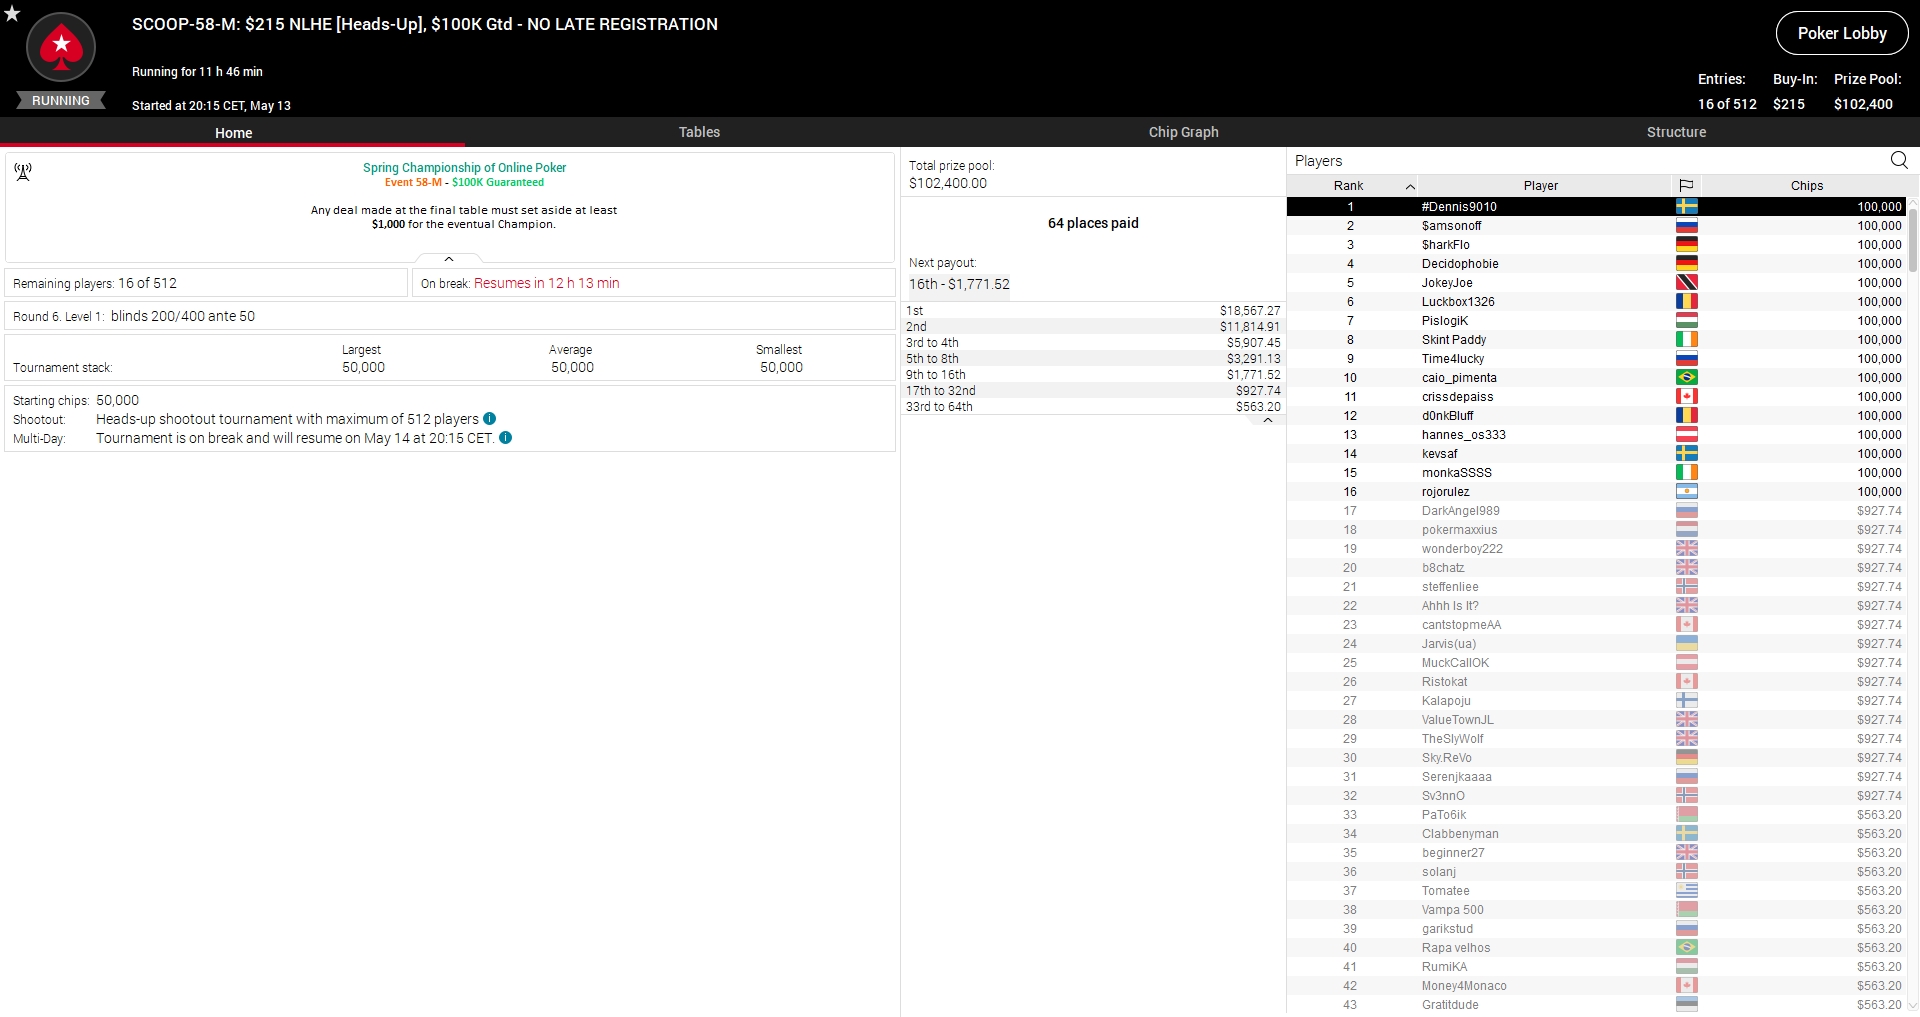Click flag beside kevsaf
The image size is (1920, 1017).
(1687, 454)
